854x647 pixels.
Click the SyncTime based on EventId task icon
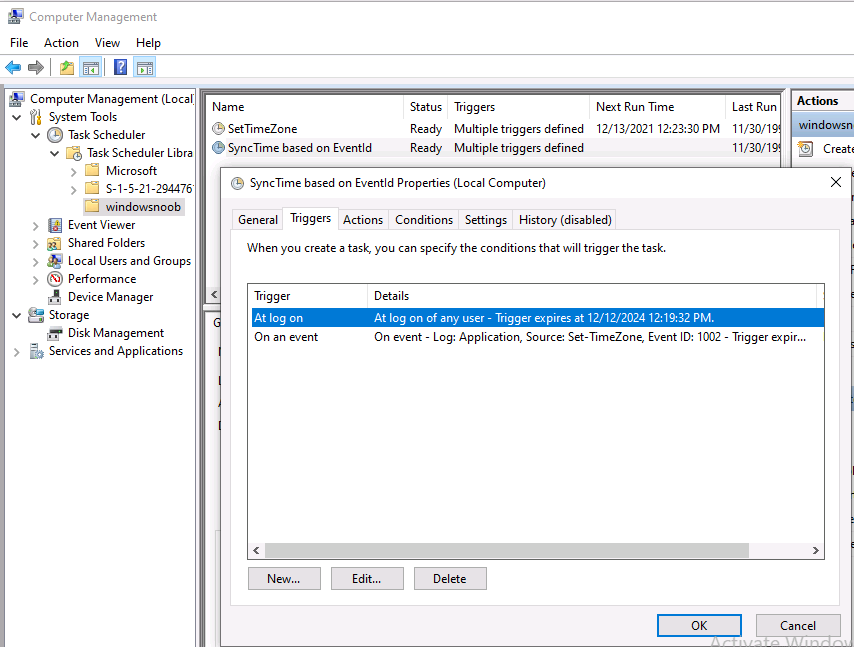tap(218, 148)
